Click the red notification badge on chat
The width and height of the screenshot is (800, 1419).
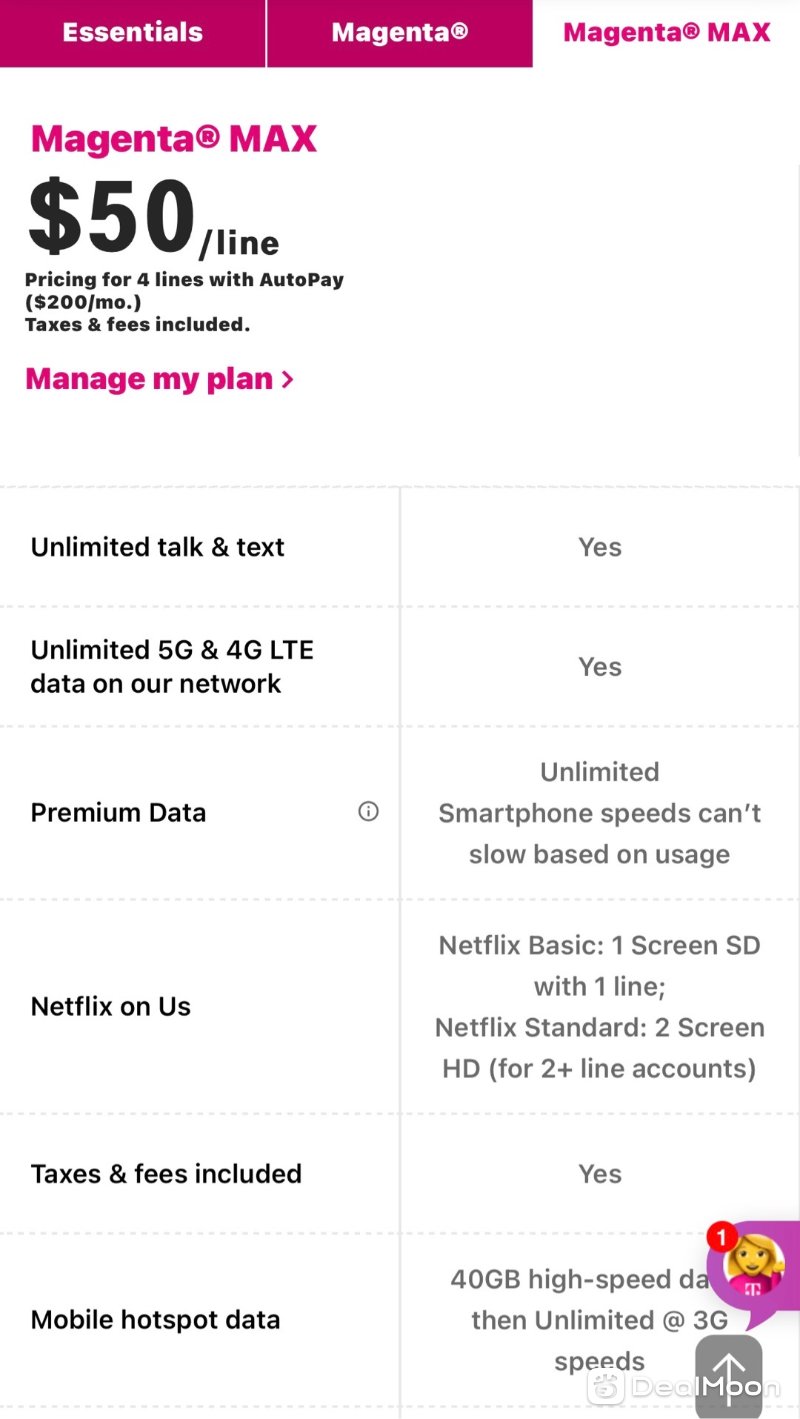(721, 1238)
